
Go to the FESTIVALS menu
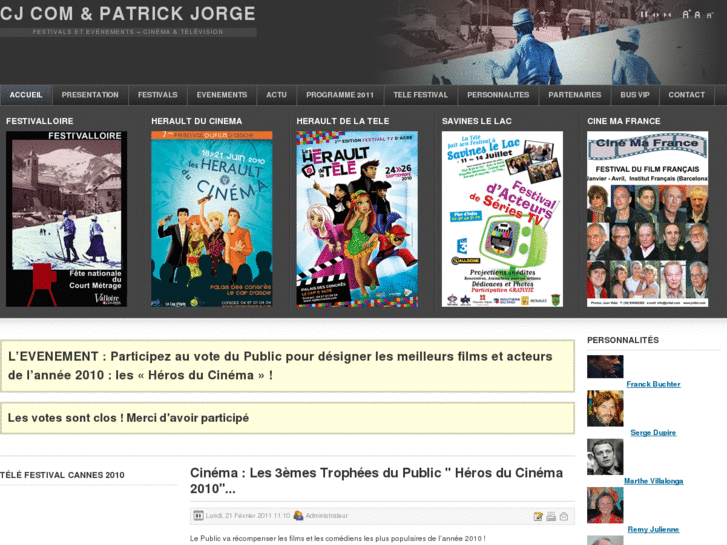(x=158, y=95)
